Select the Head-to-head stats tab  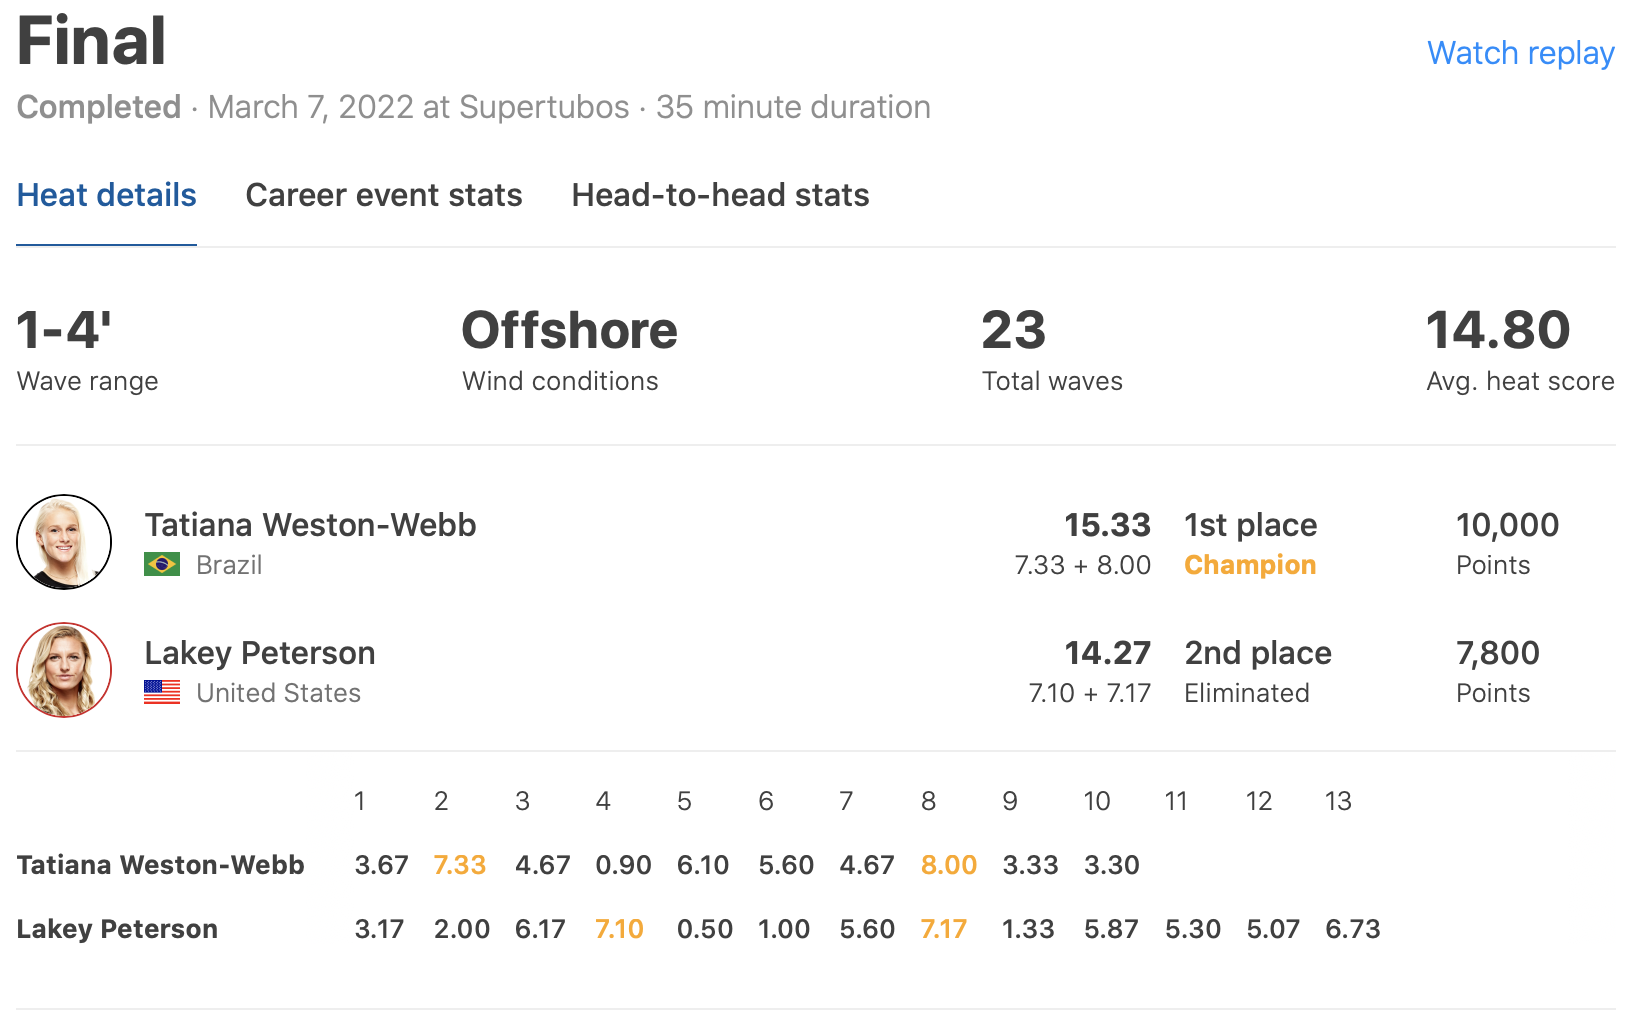pos(720,195)
